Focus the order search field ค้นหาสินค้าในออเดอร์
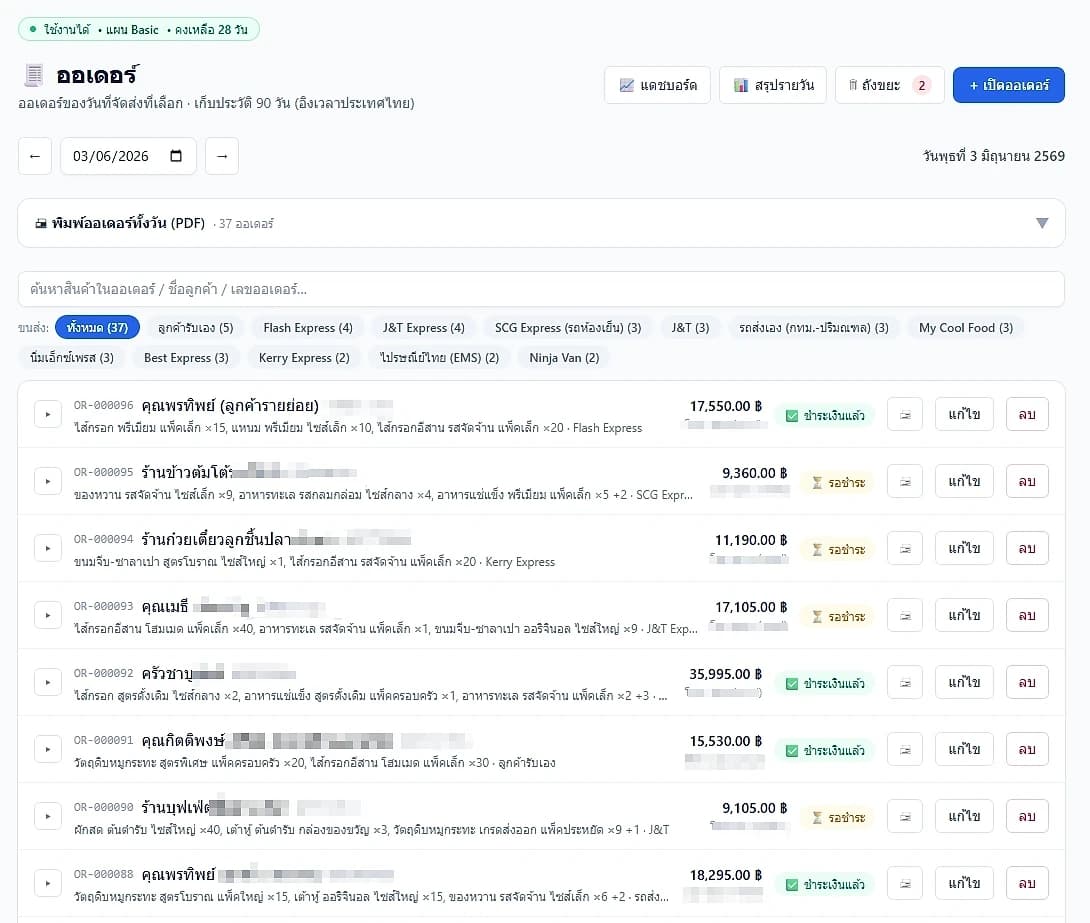Viewport: 1090px width, 923px height. click(541, 289)
